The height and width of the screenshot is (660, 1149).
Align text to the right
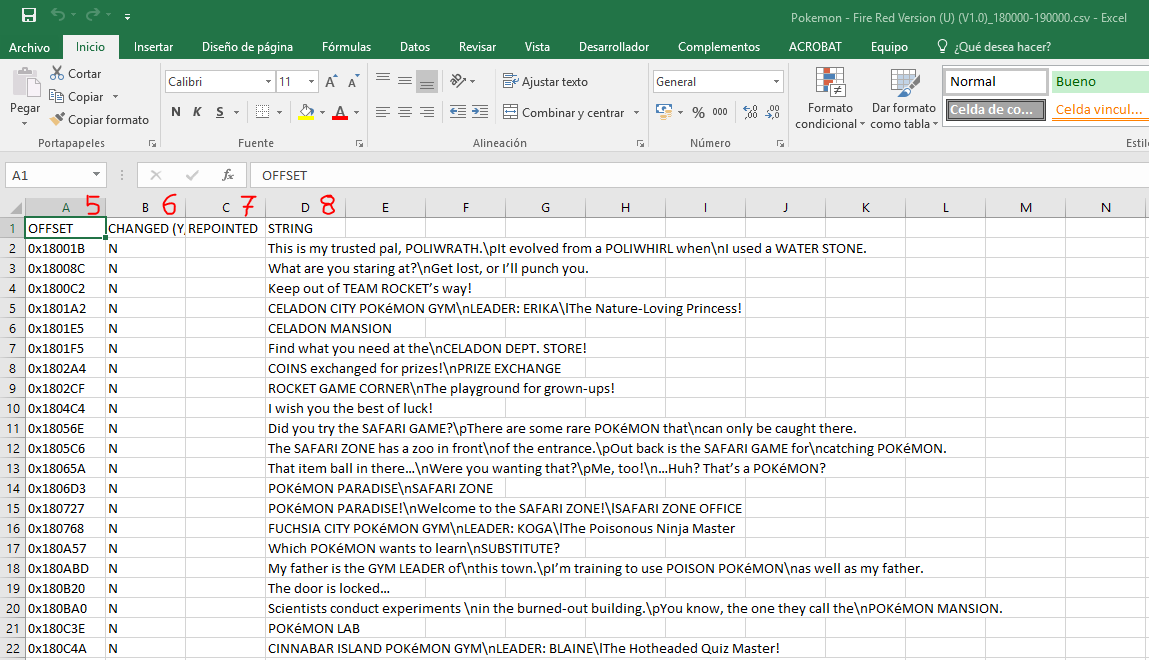click(x=426, y=112)
